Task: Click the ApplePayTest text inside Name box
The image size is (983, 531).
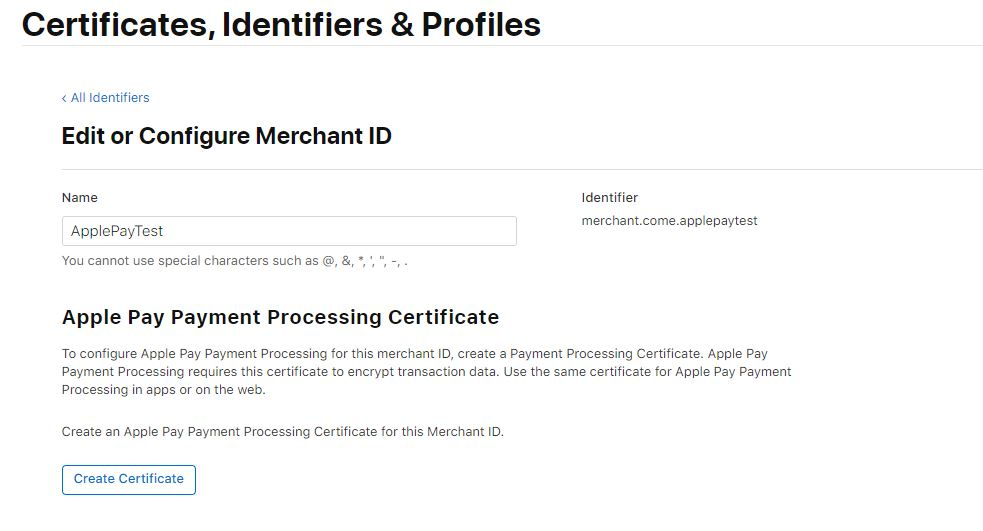Action: coord(117,231)
